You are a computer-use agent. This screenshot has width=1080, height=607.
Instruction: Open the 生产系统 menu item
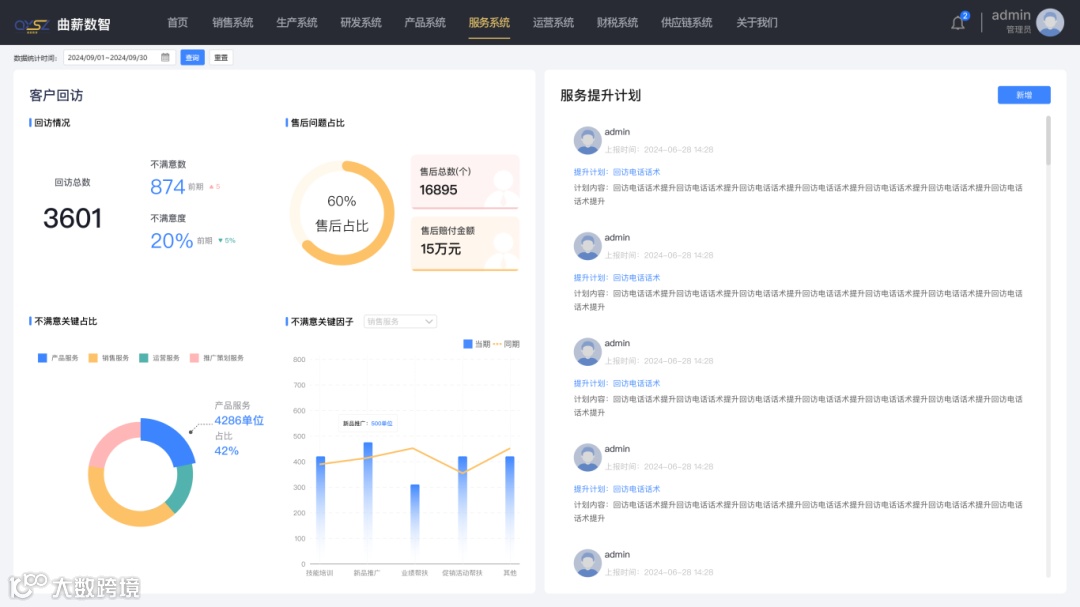(x=297, y=23)
